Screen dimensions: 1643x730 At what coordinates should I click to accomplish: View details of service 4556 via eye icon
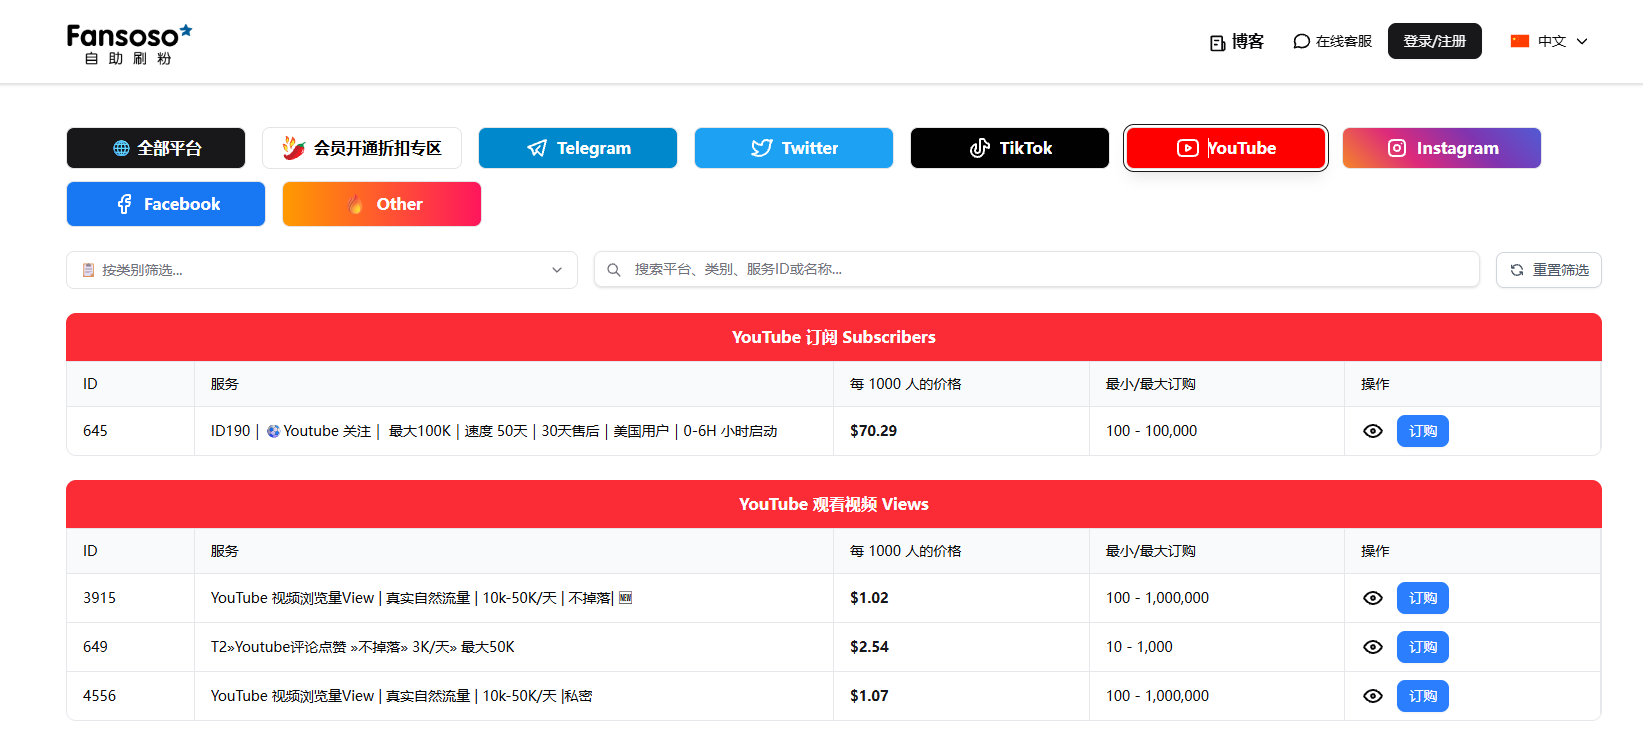[x=1373, y=696]
